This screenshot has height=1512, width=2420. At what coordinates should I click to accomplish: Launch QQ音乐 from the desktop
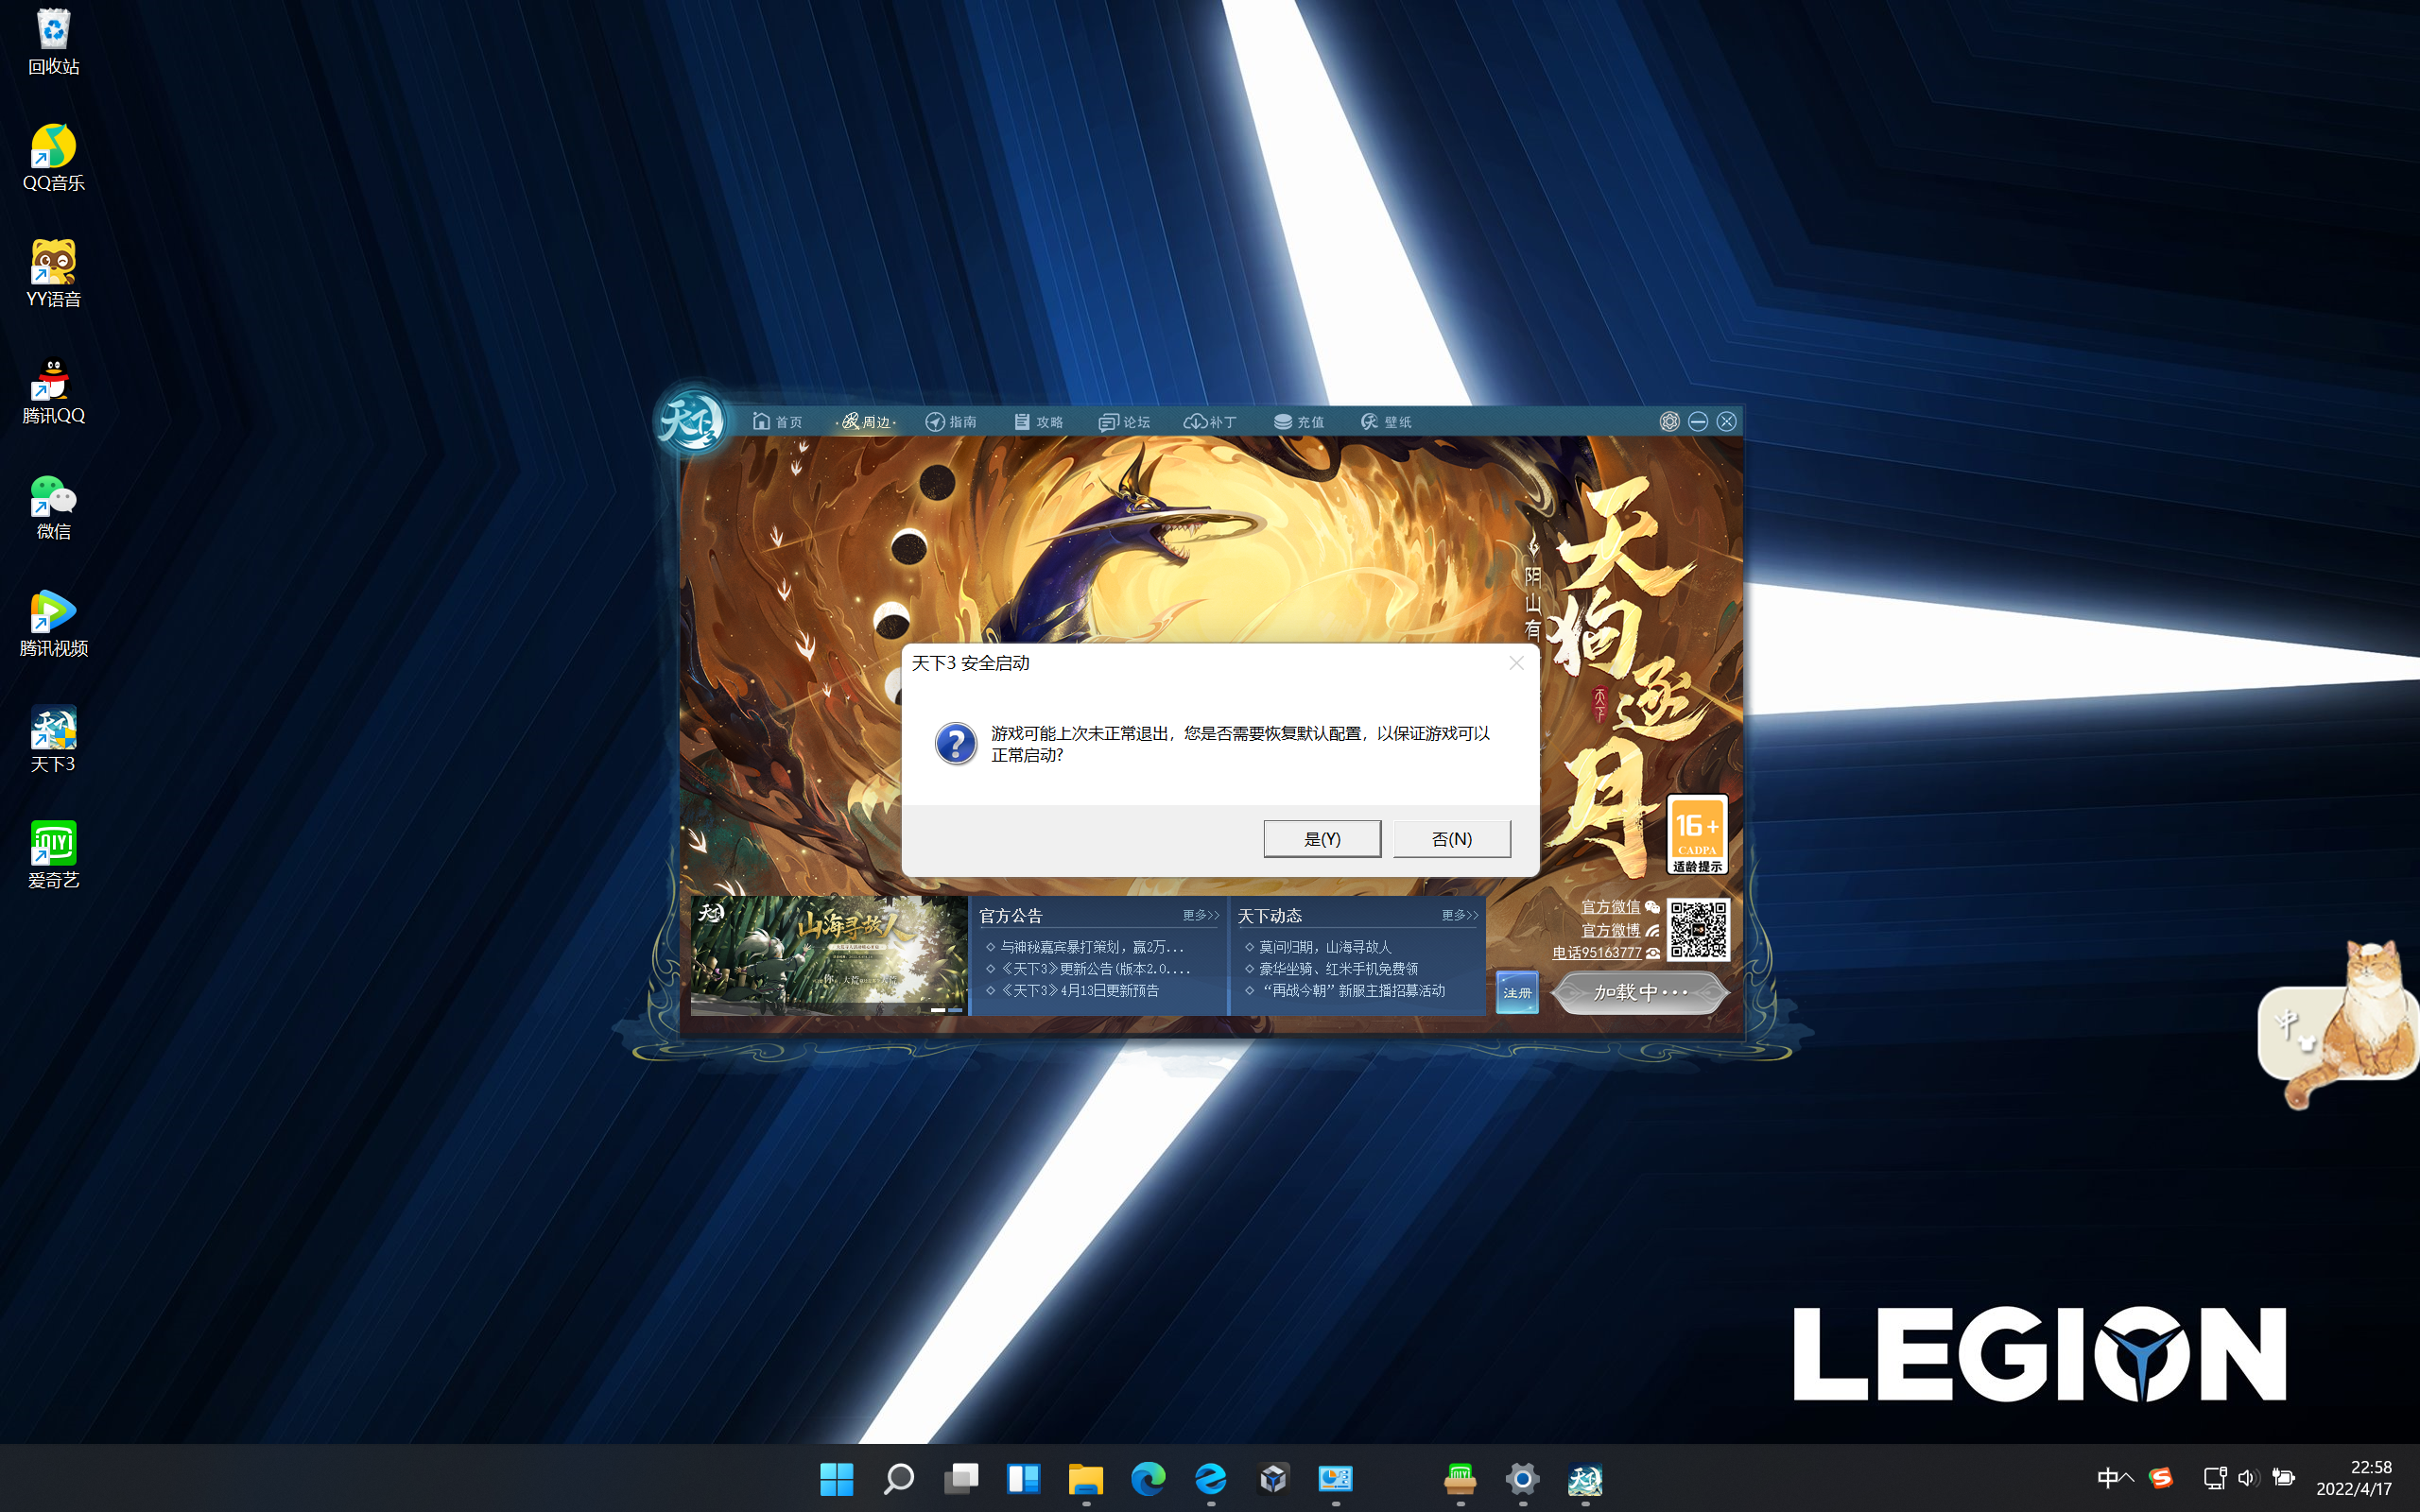(x=53, y=158)
